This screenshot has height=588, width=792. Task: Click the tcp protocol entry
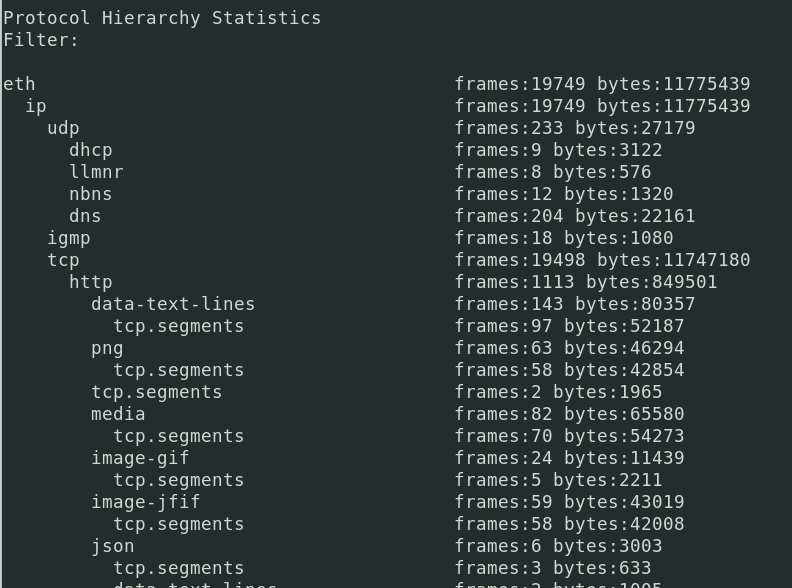click(63, 260)
